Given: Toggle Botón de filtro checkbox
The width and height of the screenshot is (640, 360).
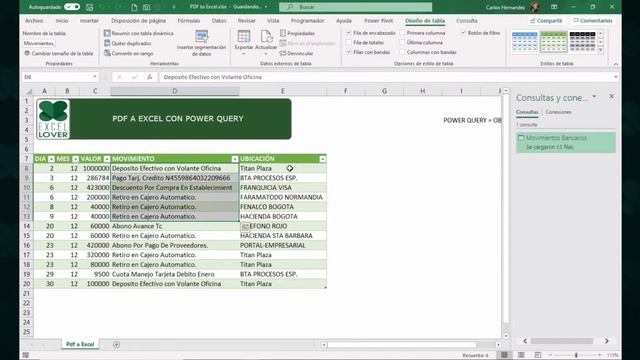Looking at the screenshot, I should [463, 33].
